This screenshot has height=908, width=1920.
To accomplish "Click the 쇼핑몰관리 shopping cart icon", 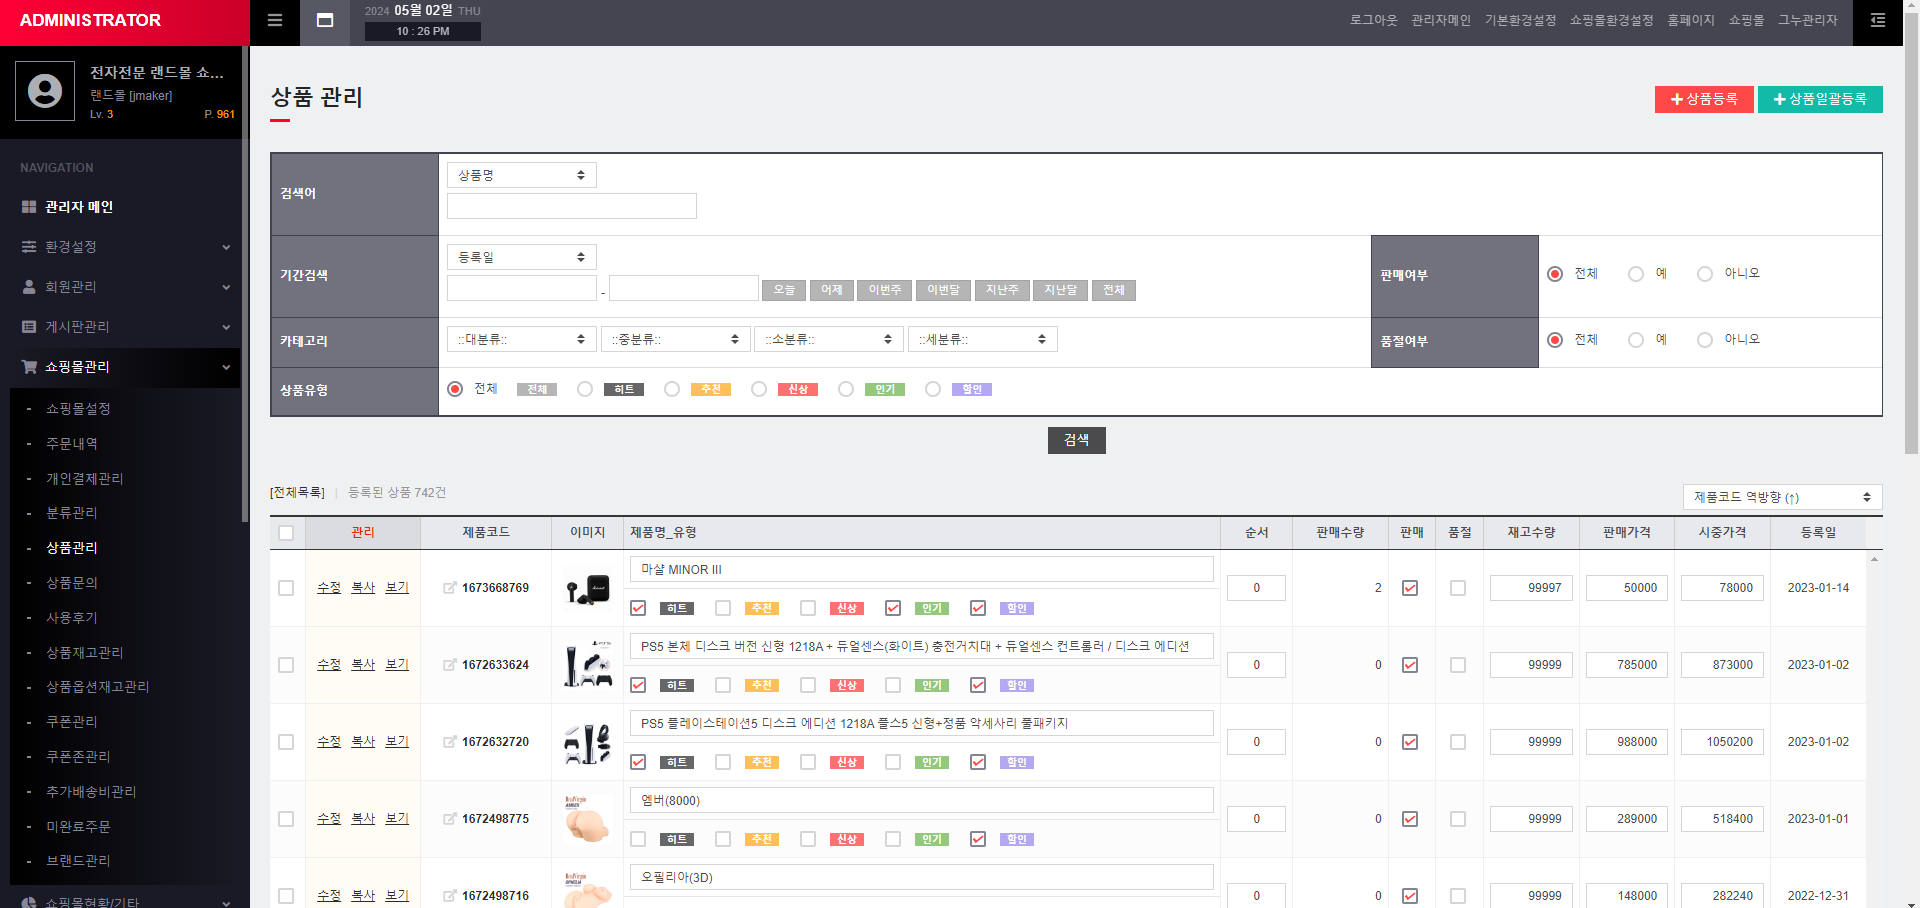I will 29,367.
